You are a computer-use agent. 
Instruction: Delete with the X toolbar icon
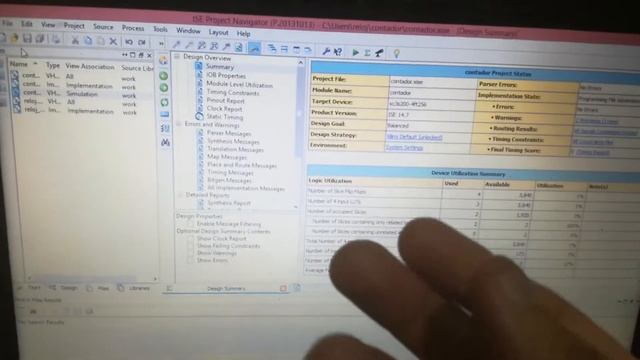pyautogui.click(x=113, y=42)
